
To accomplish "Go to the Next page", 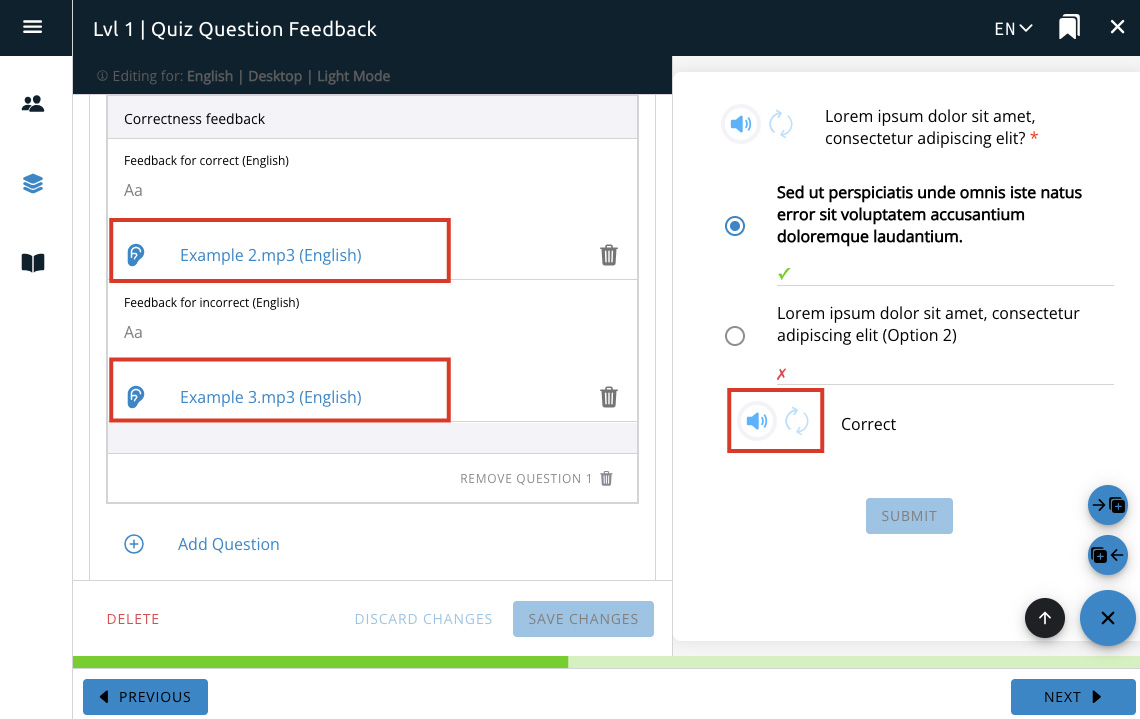I will (1072, 697).
